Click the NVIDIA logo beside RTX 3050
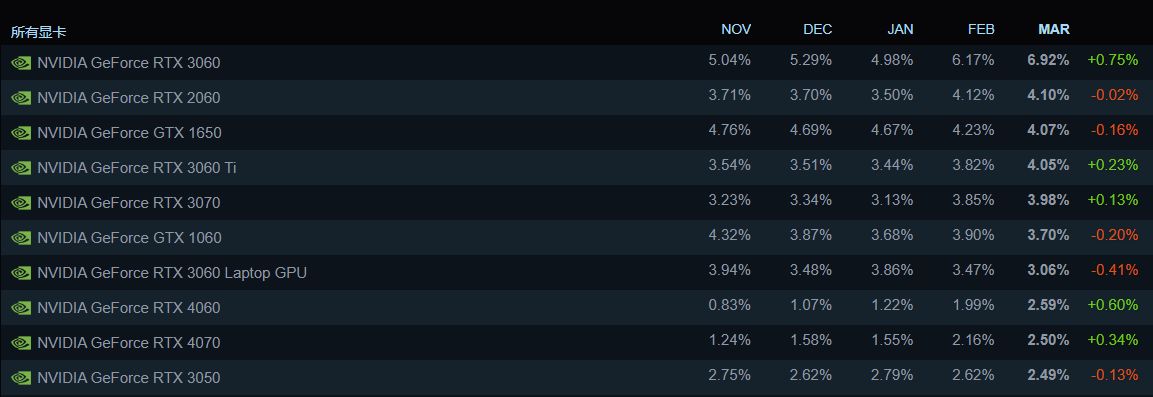The image size is (1153, 397). click(x=21, y=378)
